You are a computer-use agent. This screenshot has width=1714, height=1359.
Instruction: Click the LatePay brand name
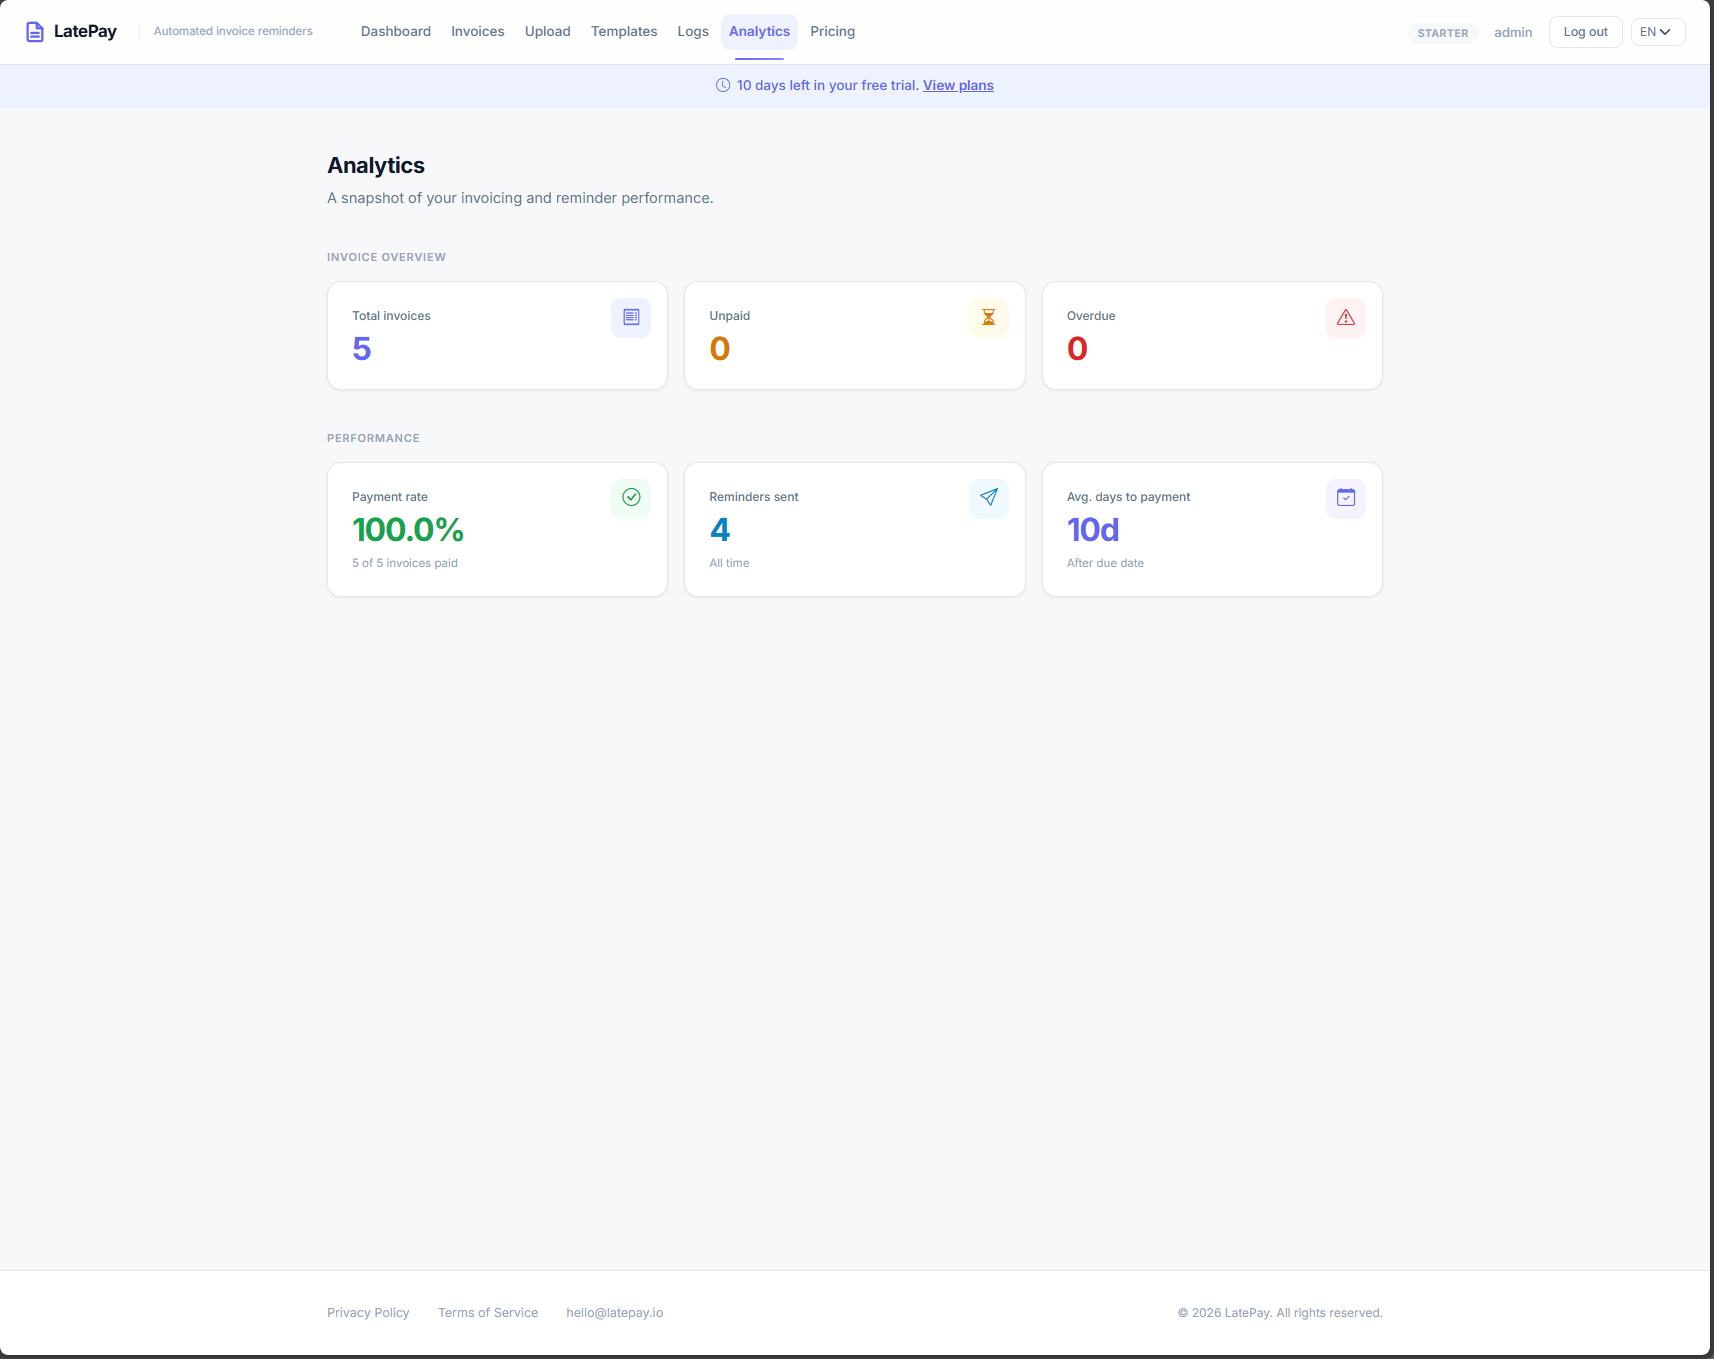click(x=85, y=31)
